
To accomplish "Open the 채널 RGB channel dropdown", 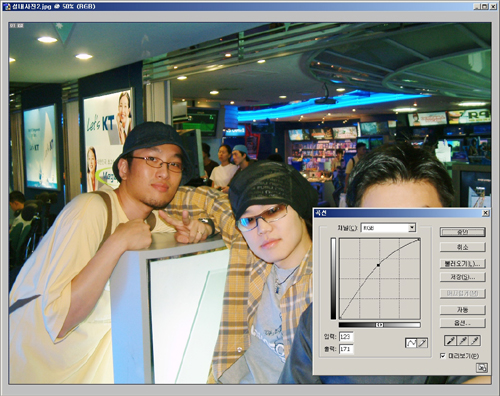I will tap(389, 228).
